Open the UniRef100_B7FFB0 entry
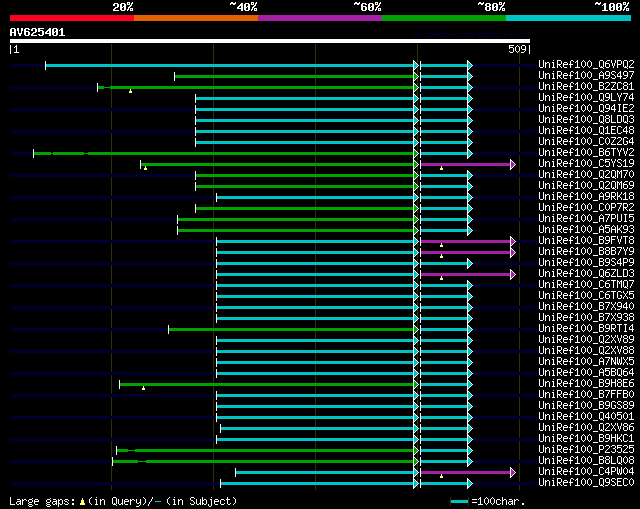This screenshot has width=640, height=509. pyautogui.click(x=586, y=395)
